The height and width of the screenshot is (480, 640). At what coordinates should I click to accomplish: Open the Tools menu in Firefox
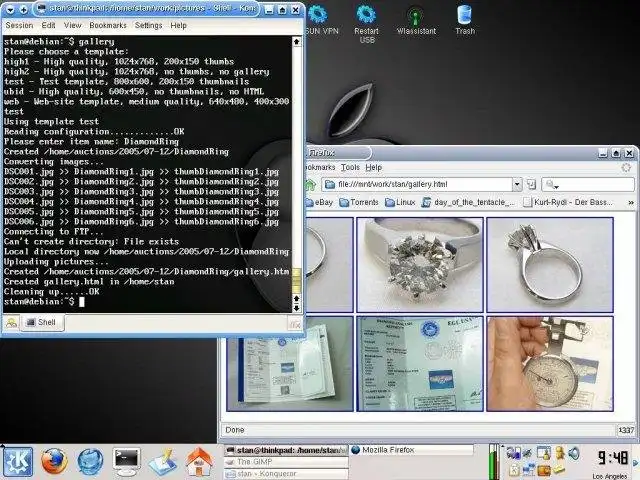click(x=350, y=167)
